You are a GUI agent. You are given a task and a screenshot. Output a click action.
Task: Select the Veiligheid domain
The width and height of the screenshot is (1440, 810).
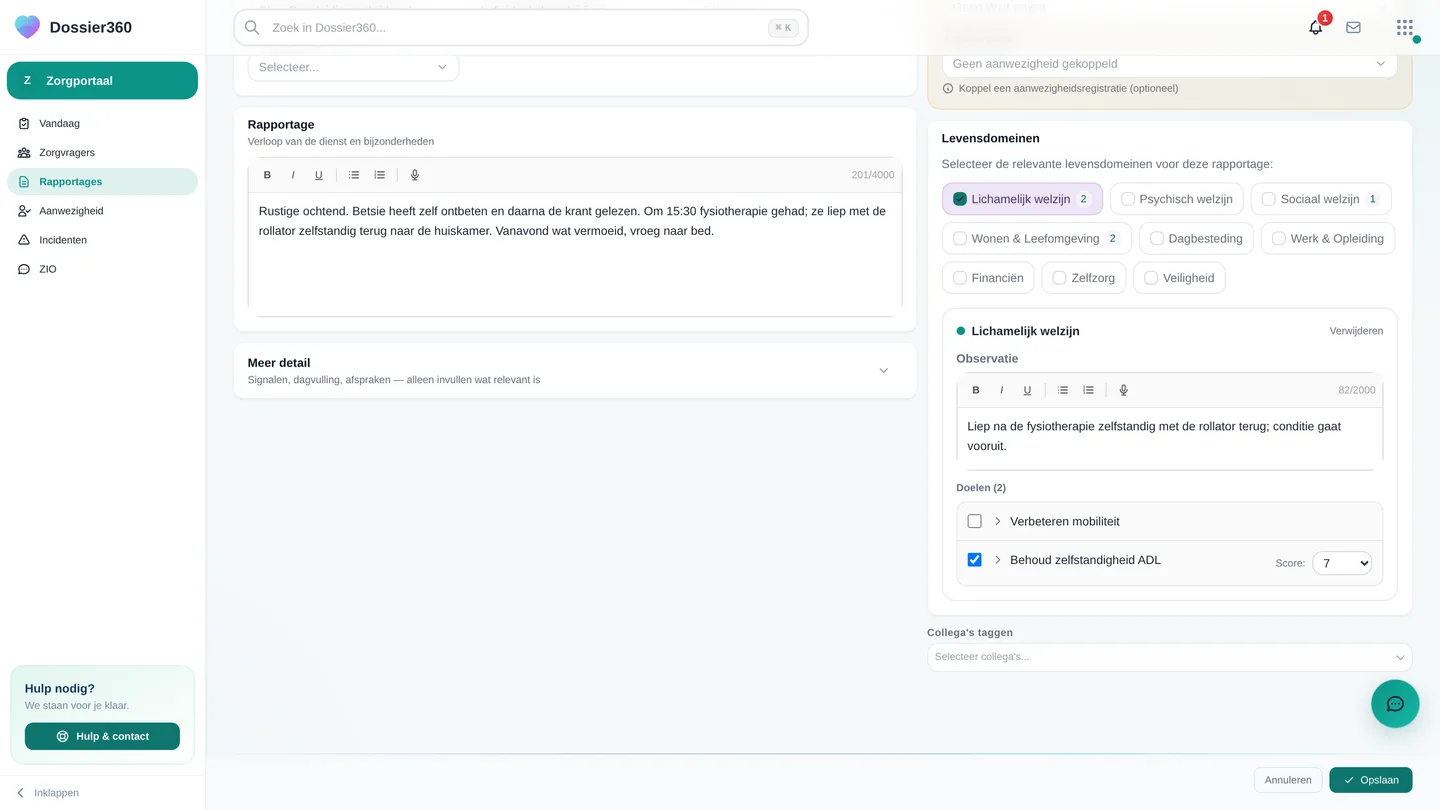(x=1179, y=277)
